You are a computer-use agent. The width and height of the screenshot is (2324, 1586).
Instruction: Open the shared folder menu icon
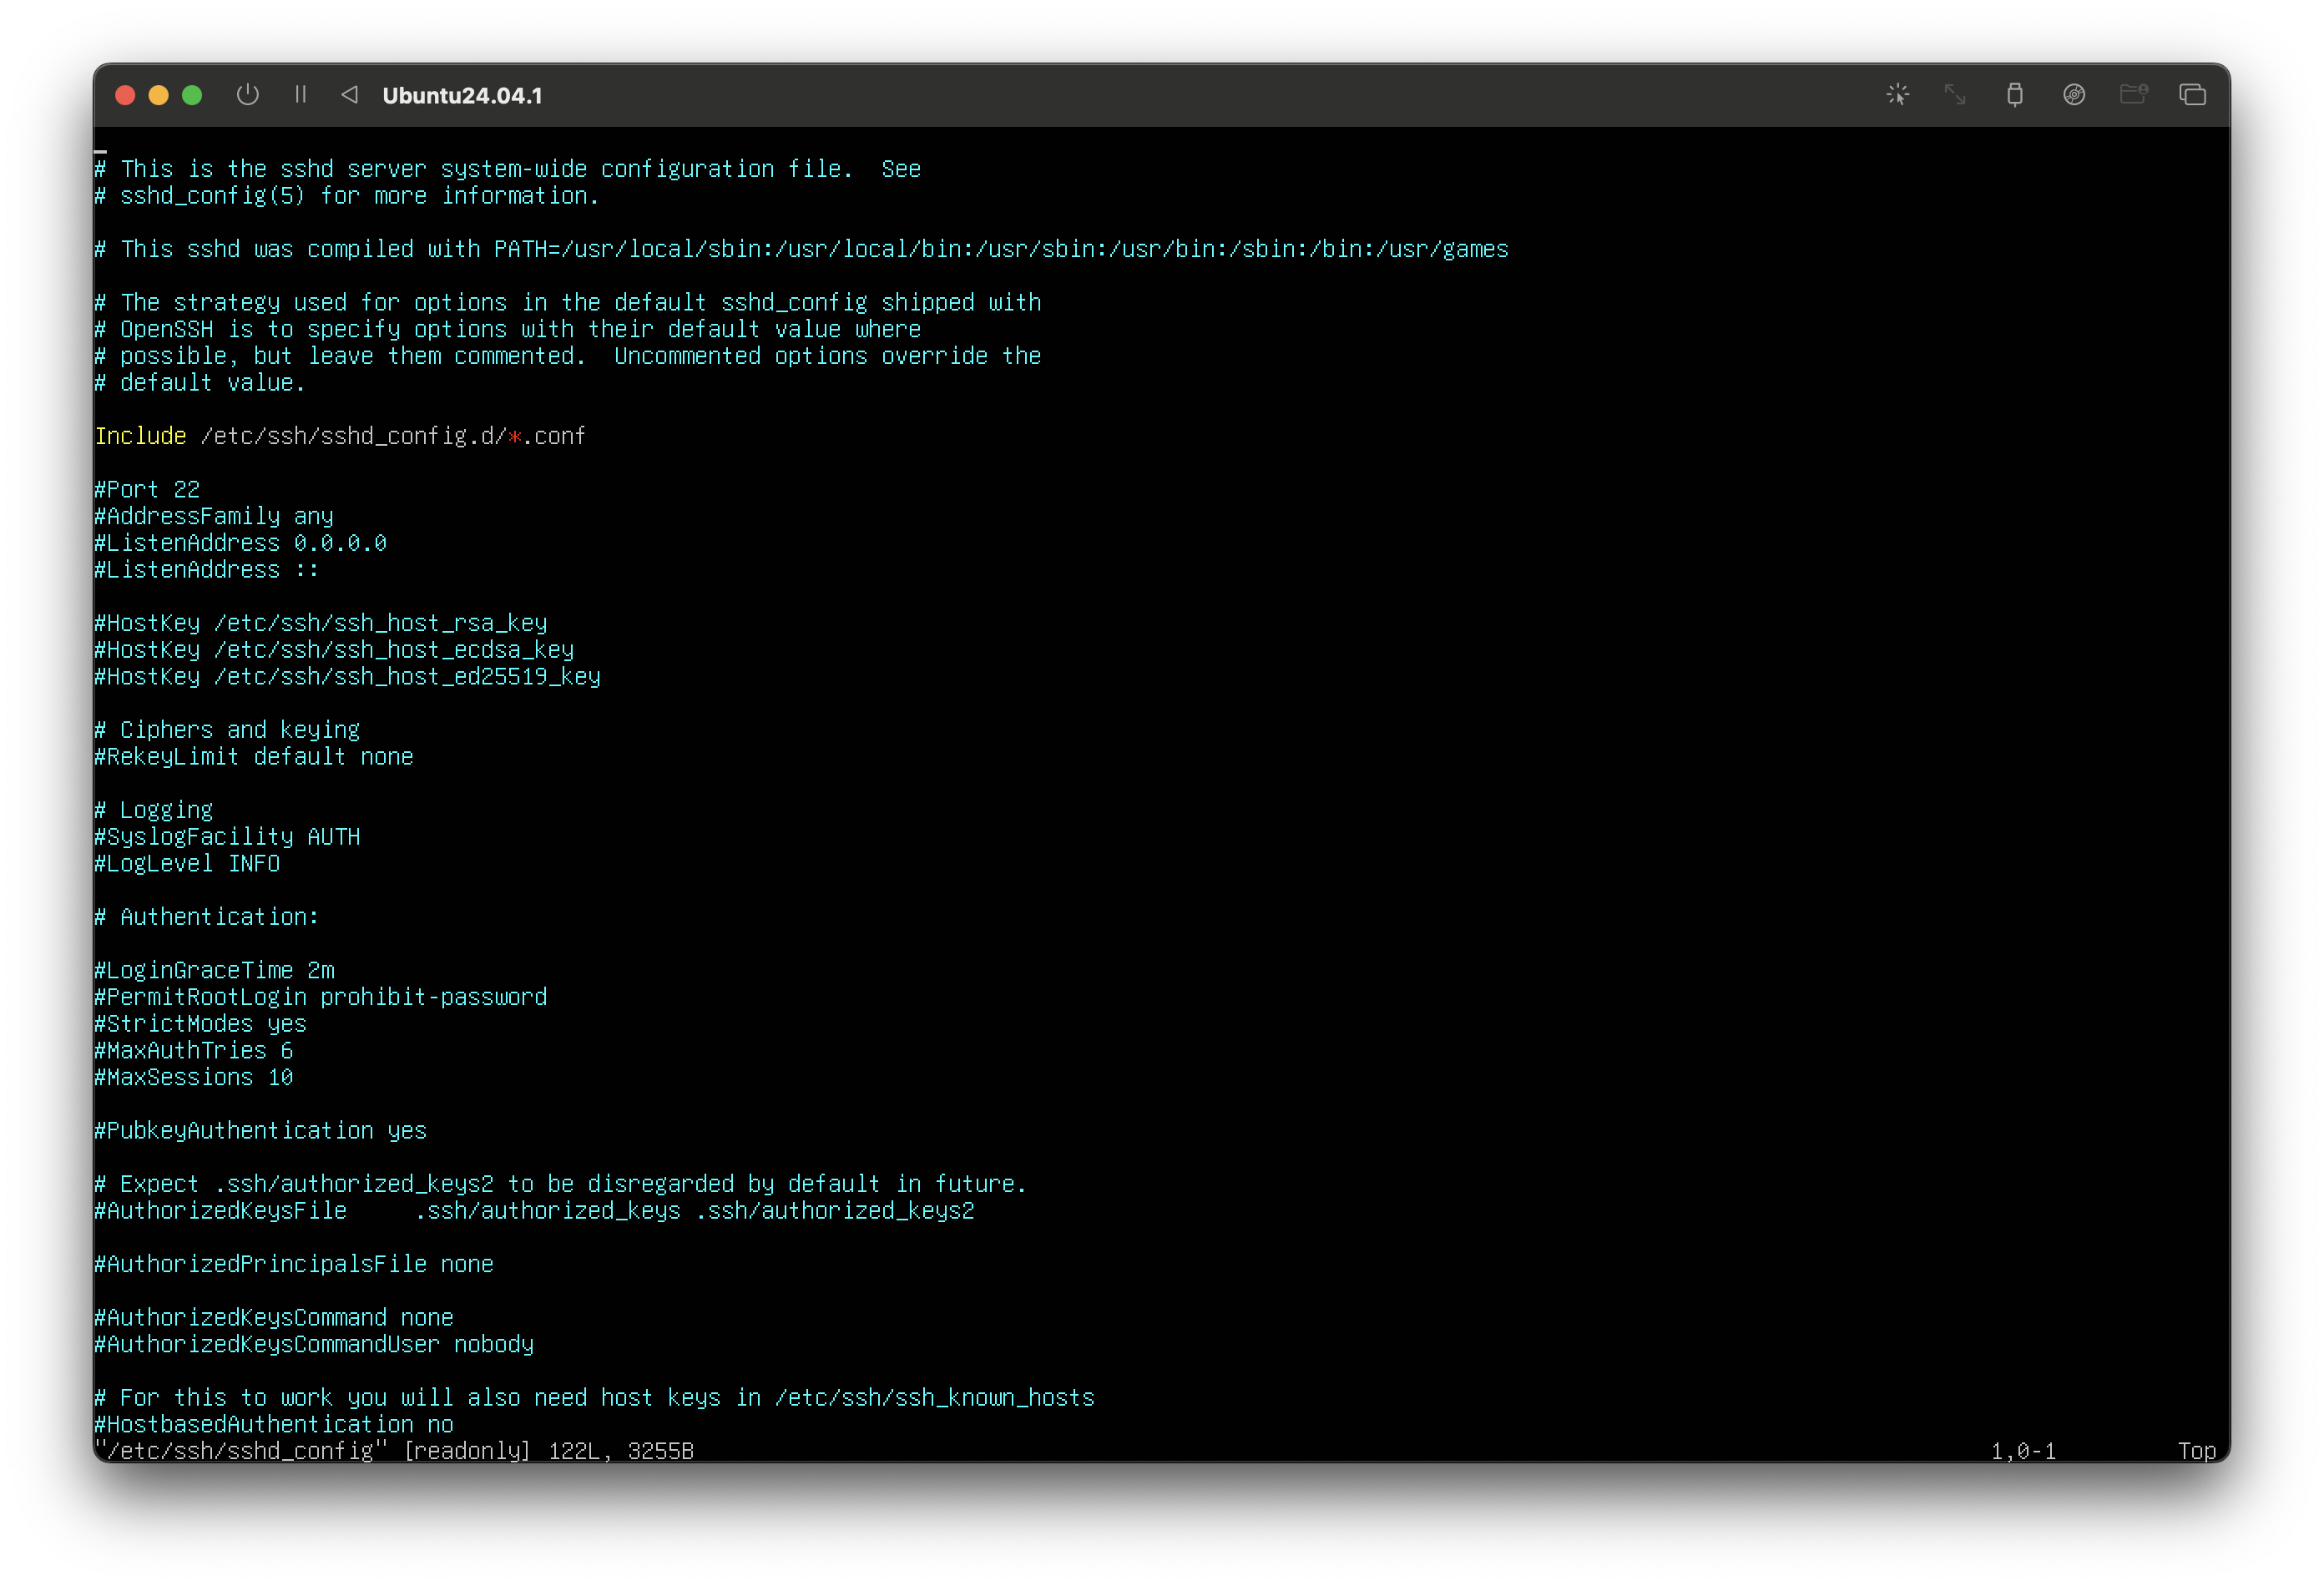tap(2133, 95)
